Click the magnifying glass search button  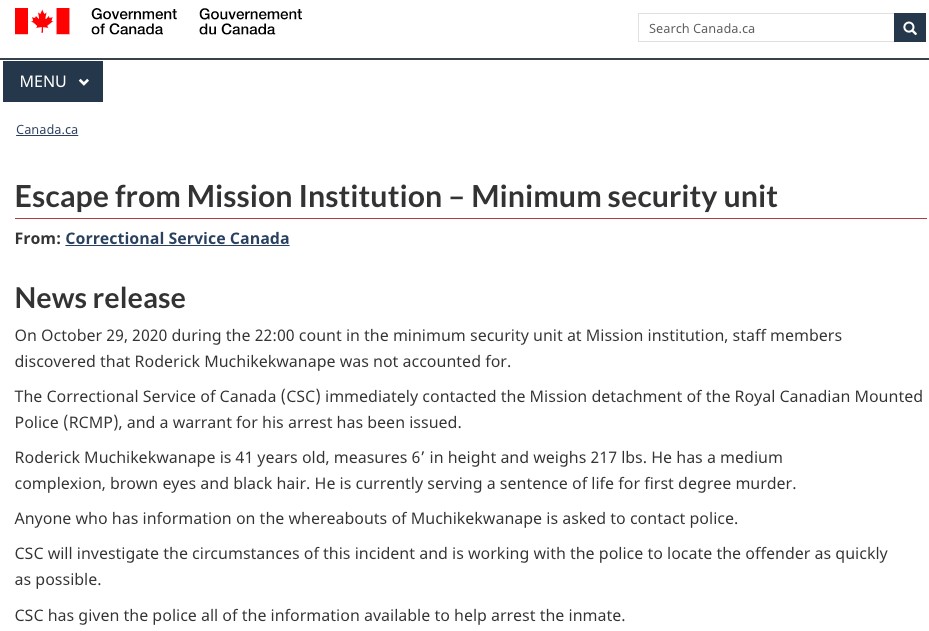coord(909,28)
